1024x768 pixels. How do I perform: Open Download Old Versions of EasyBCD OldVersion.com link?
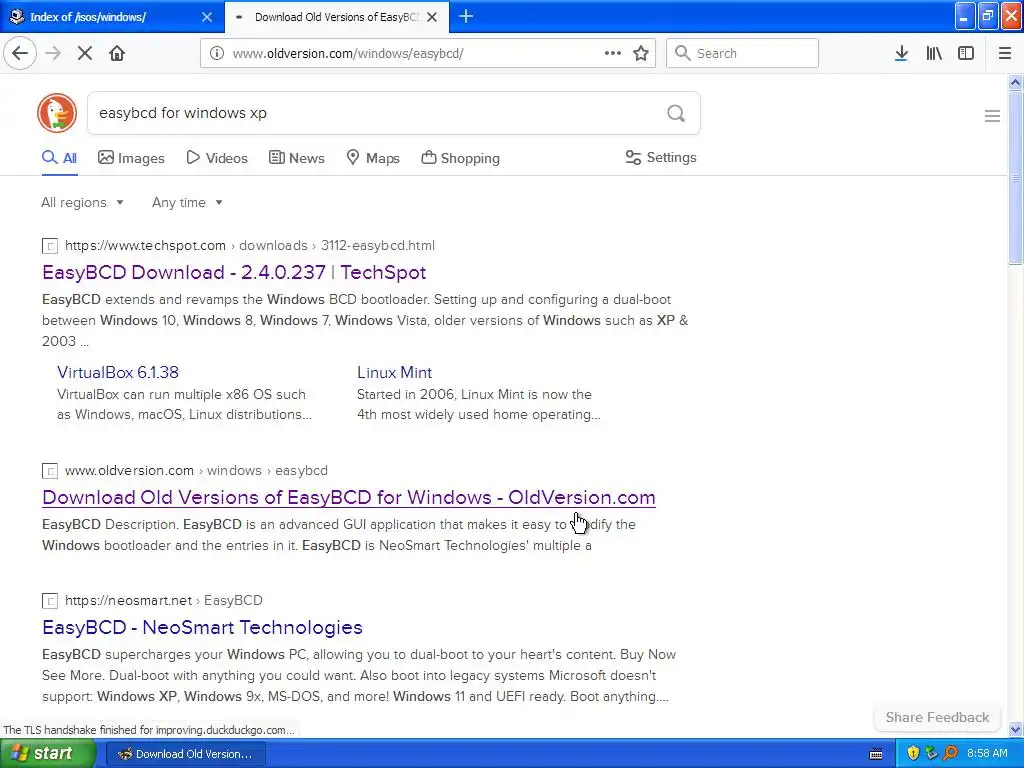point(349,497)
